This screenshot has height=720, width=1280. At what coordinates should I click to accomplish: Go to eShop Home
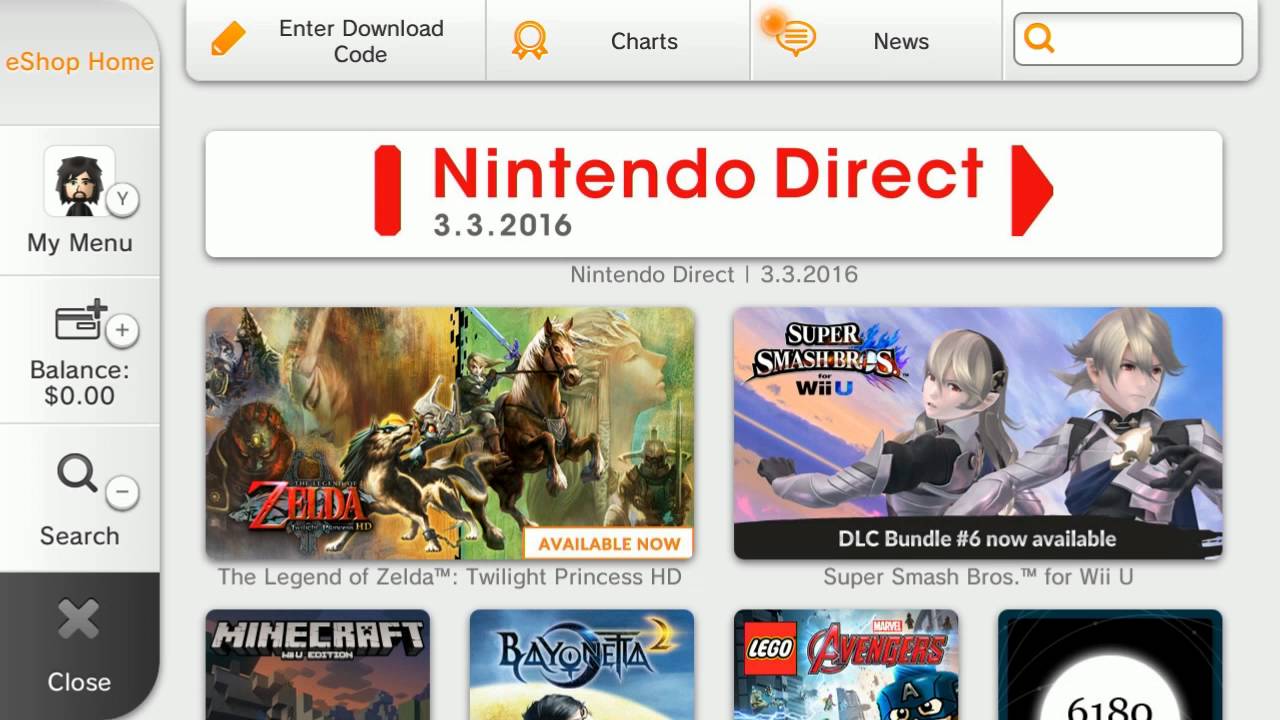click(x=79, y=62)
